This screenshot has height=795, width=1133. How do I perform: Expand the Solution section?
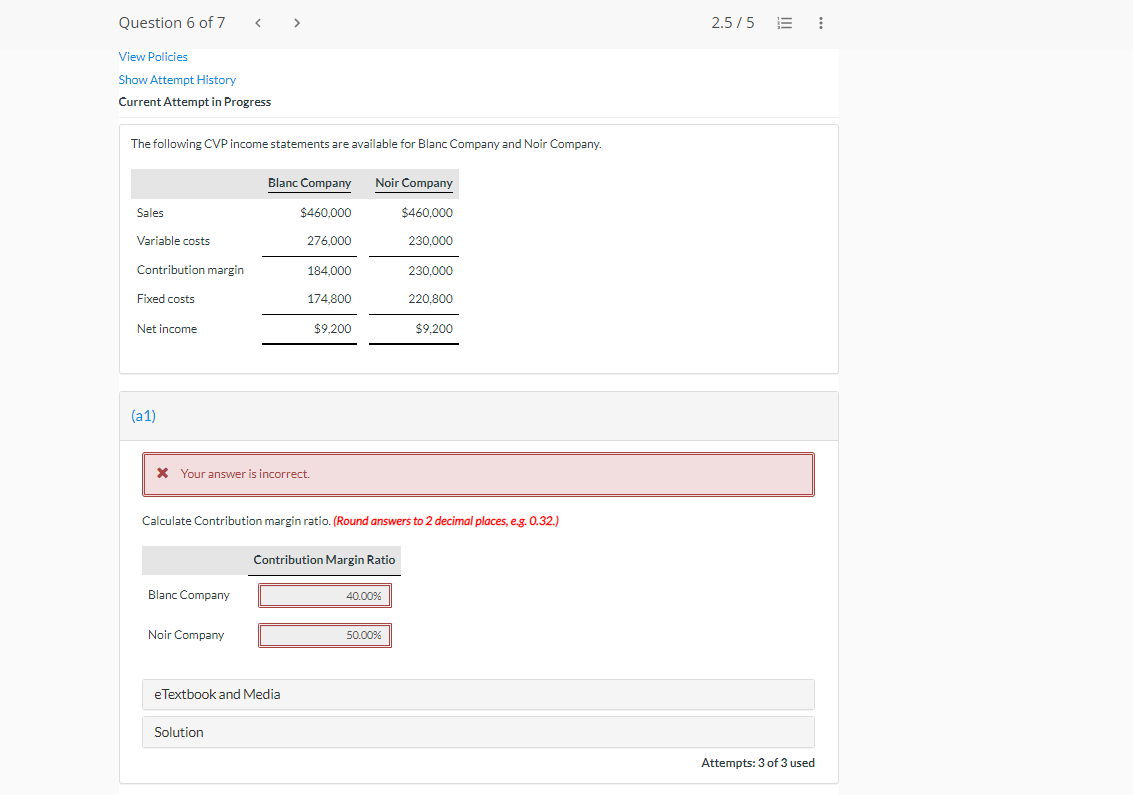click(478, 732)
